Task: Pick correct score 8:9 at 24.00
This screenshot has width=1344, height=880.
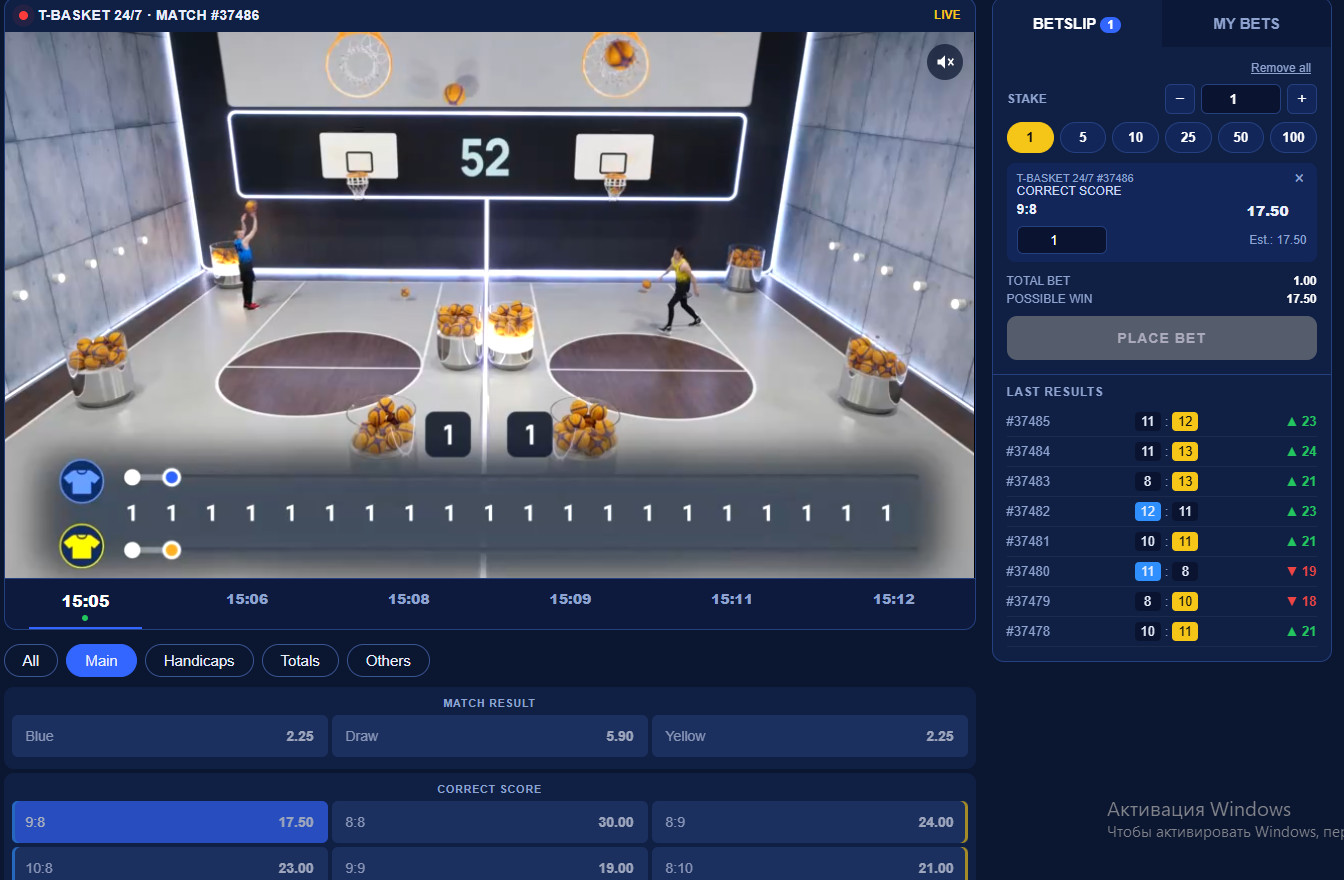Action: click(x=810, y=822)
